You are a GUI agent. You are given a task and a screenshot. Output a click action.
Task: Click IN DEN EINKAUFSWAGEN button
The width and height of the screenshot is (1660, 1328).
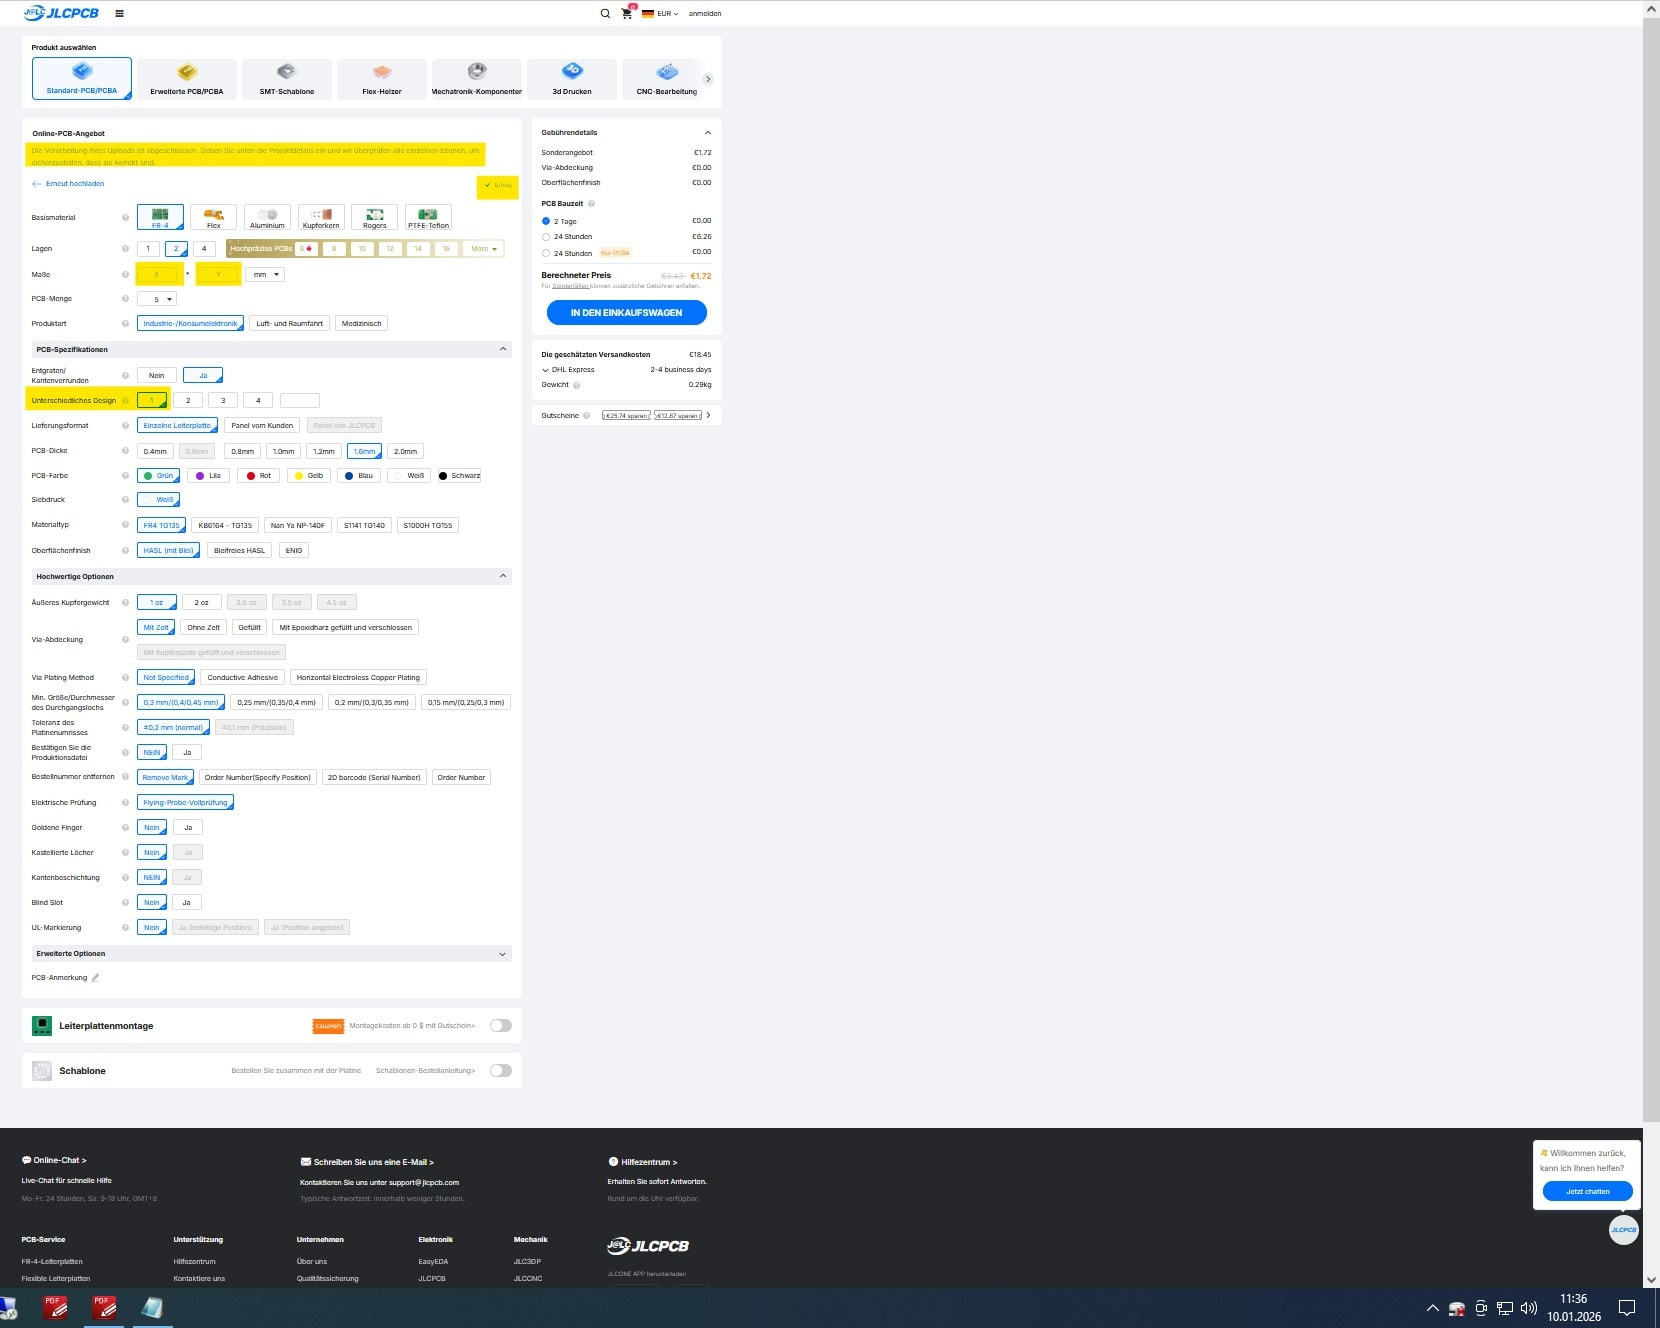pos(627,313)
